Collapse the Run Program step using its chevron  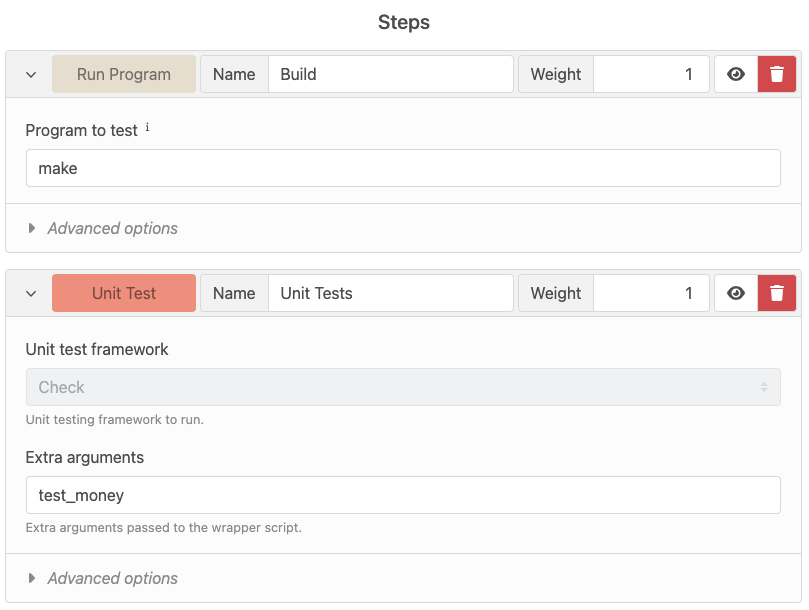pos(31,75)
